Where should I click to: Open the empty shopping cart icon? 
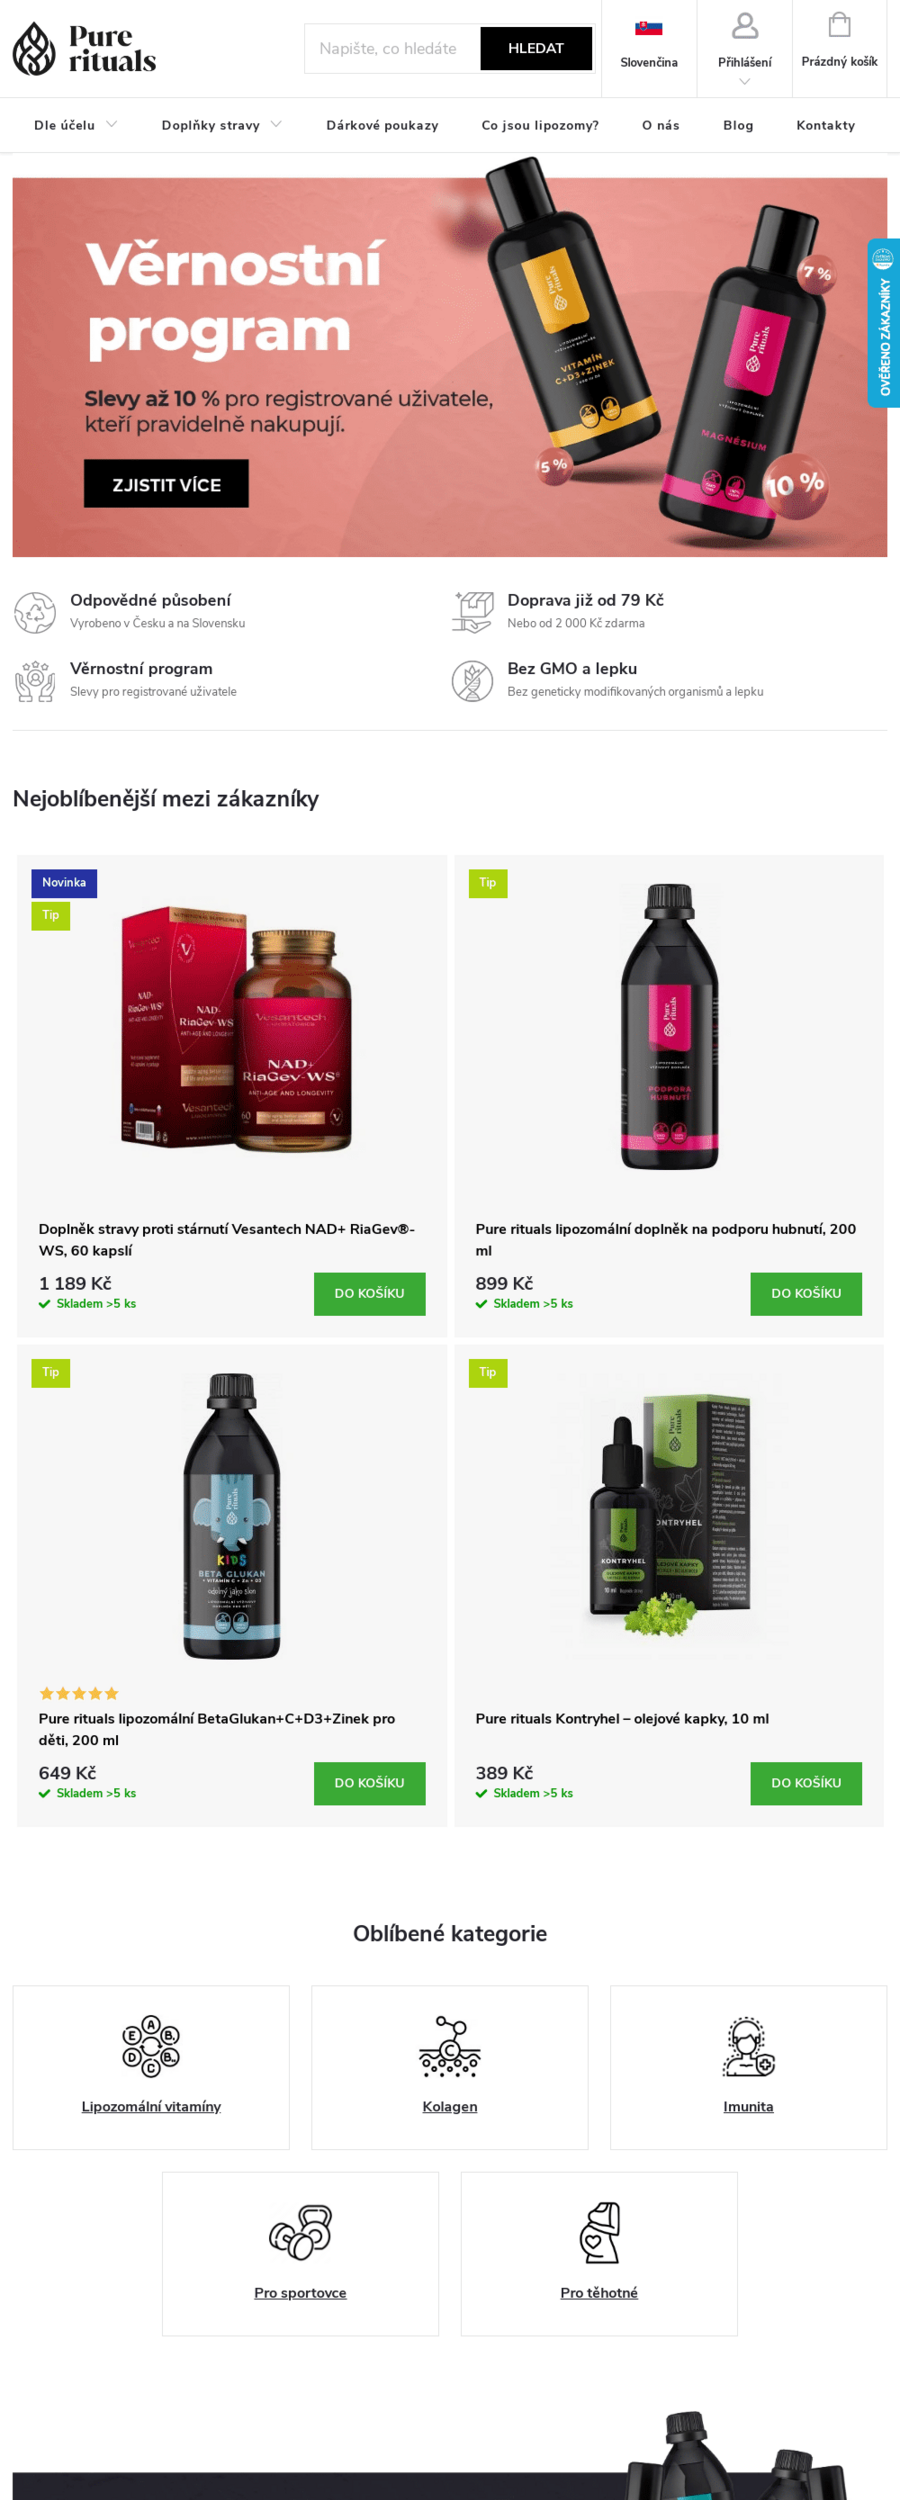pyautogui.click(x=839, y=24)
